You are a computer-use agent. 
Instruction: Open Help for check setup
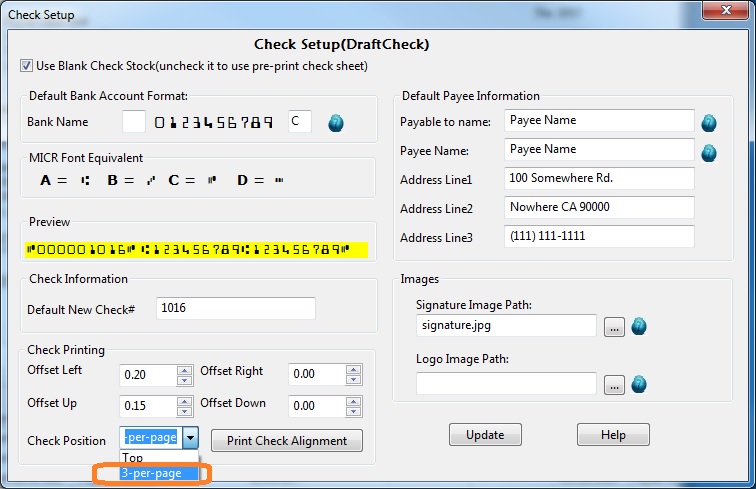tap(613, 435)
